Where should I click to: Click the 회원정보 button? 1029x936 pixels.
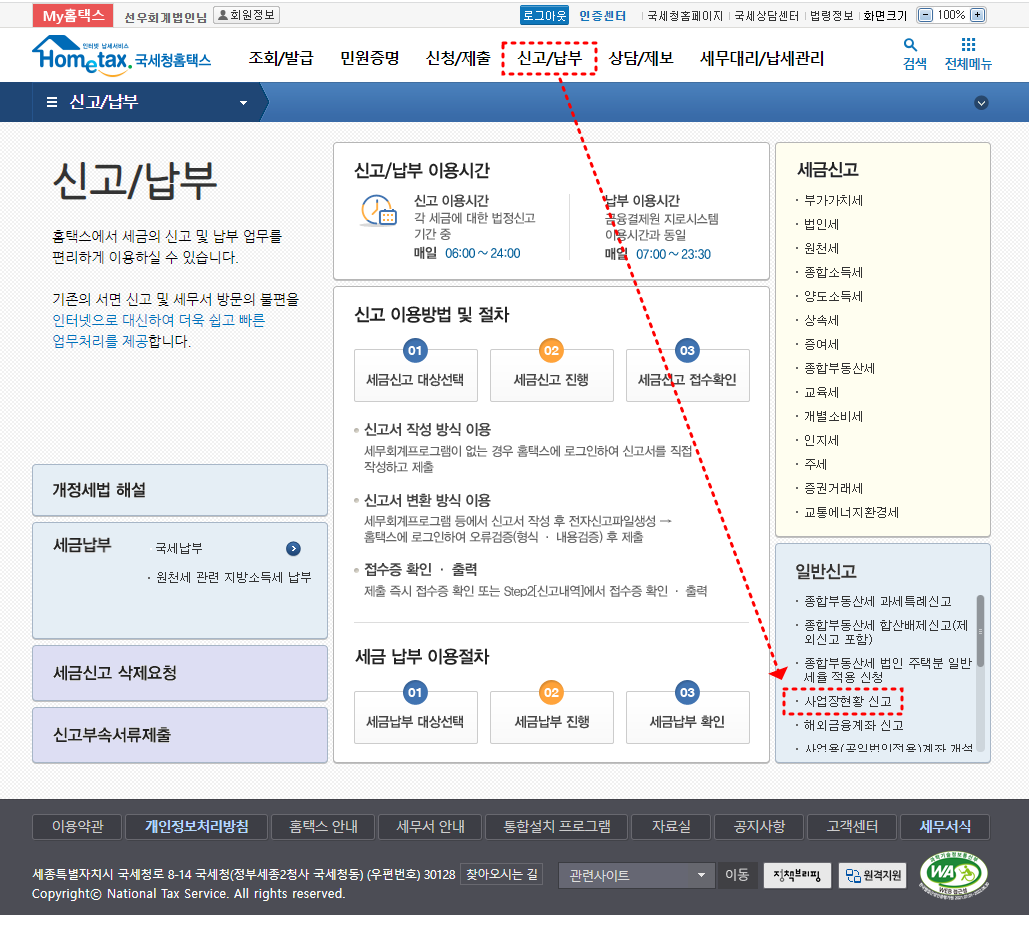tap(247, 15)
